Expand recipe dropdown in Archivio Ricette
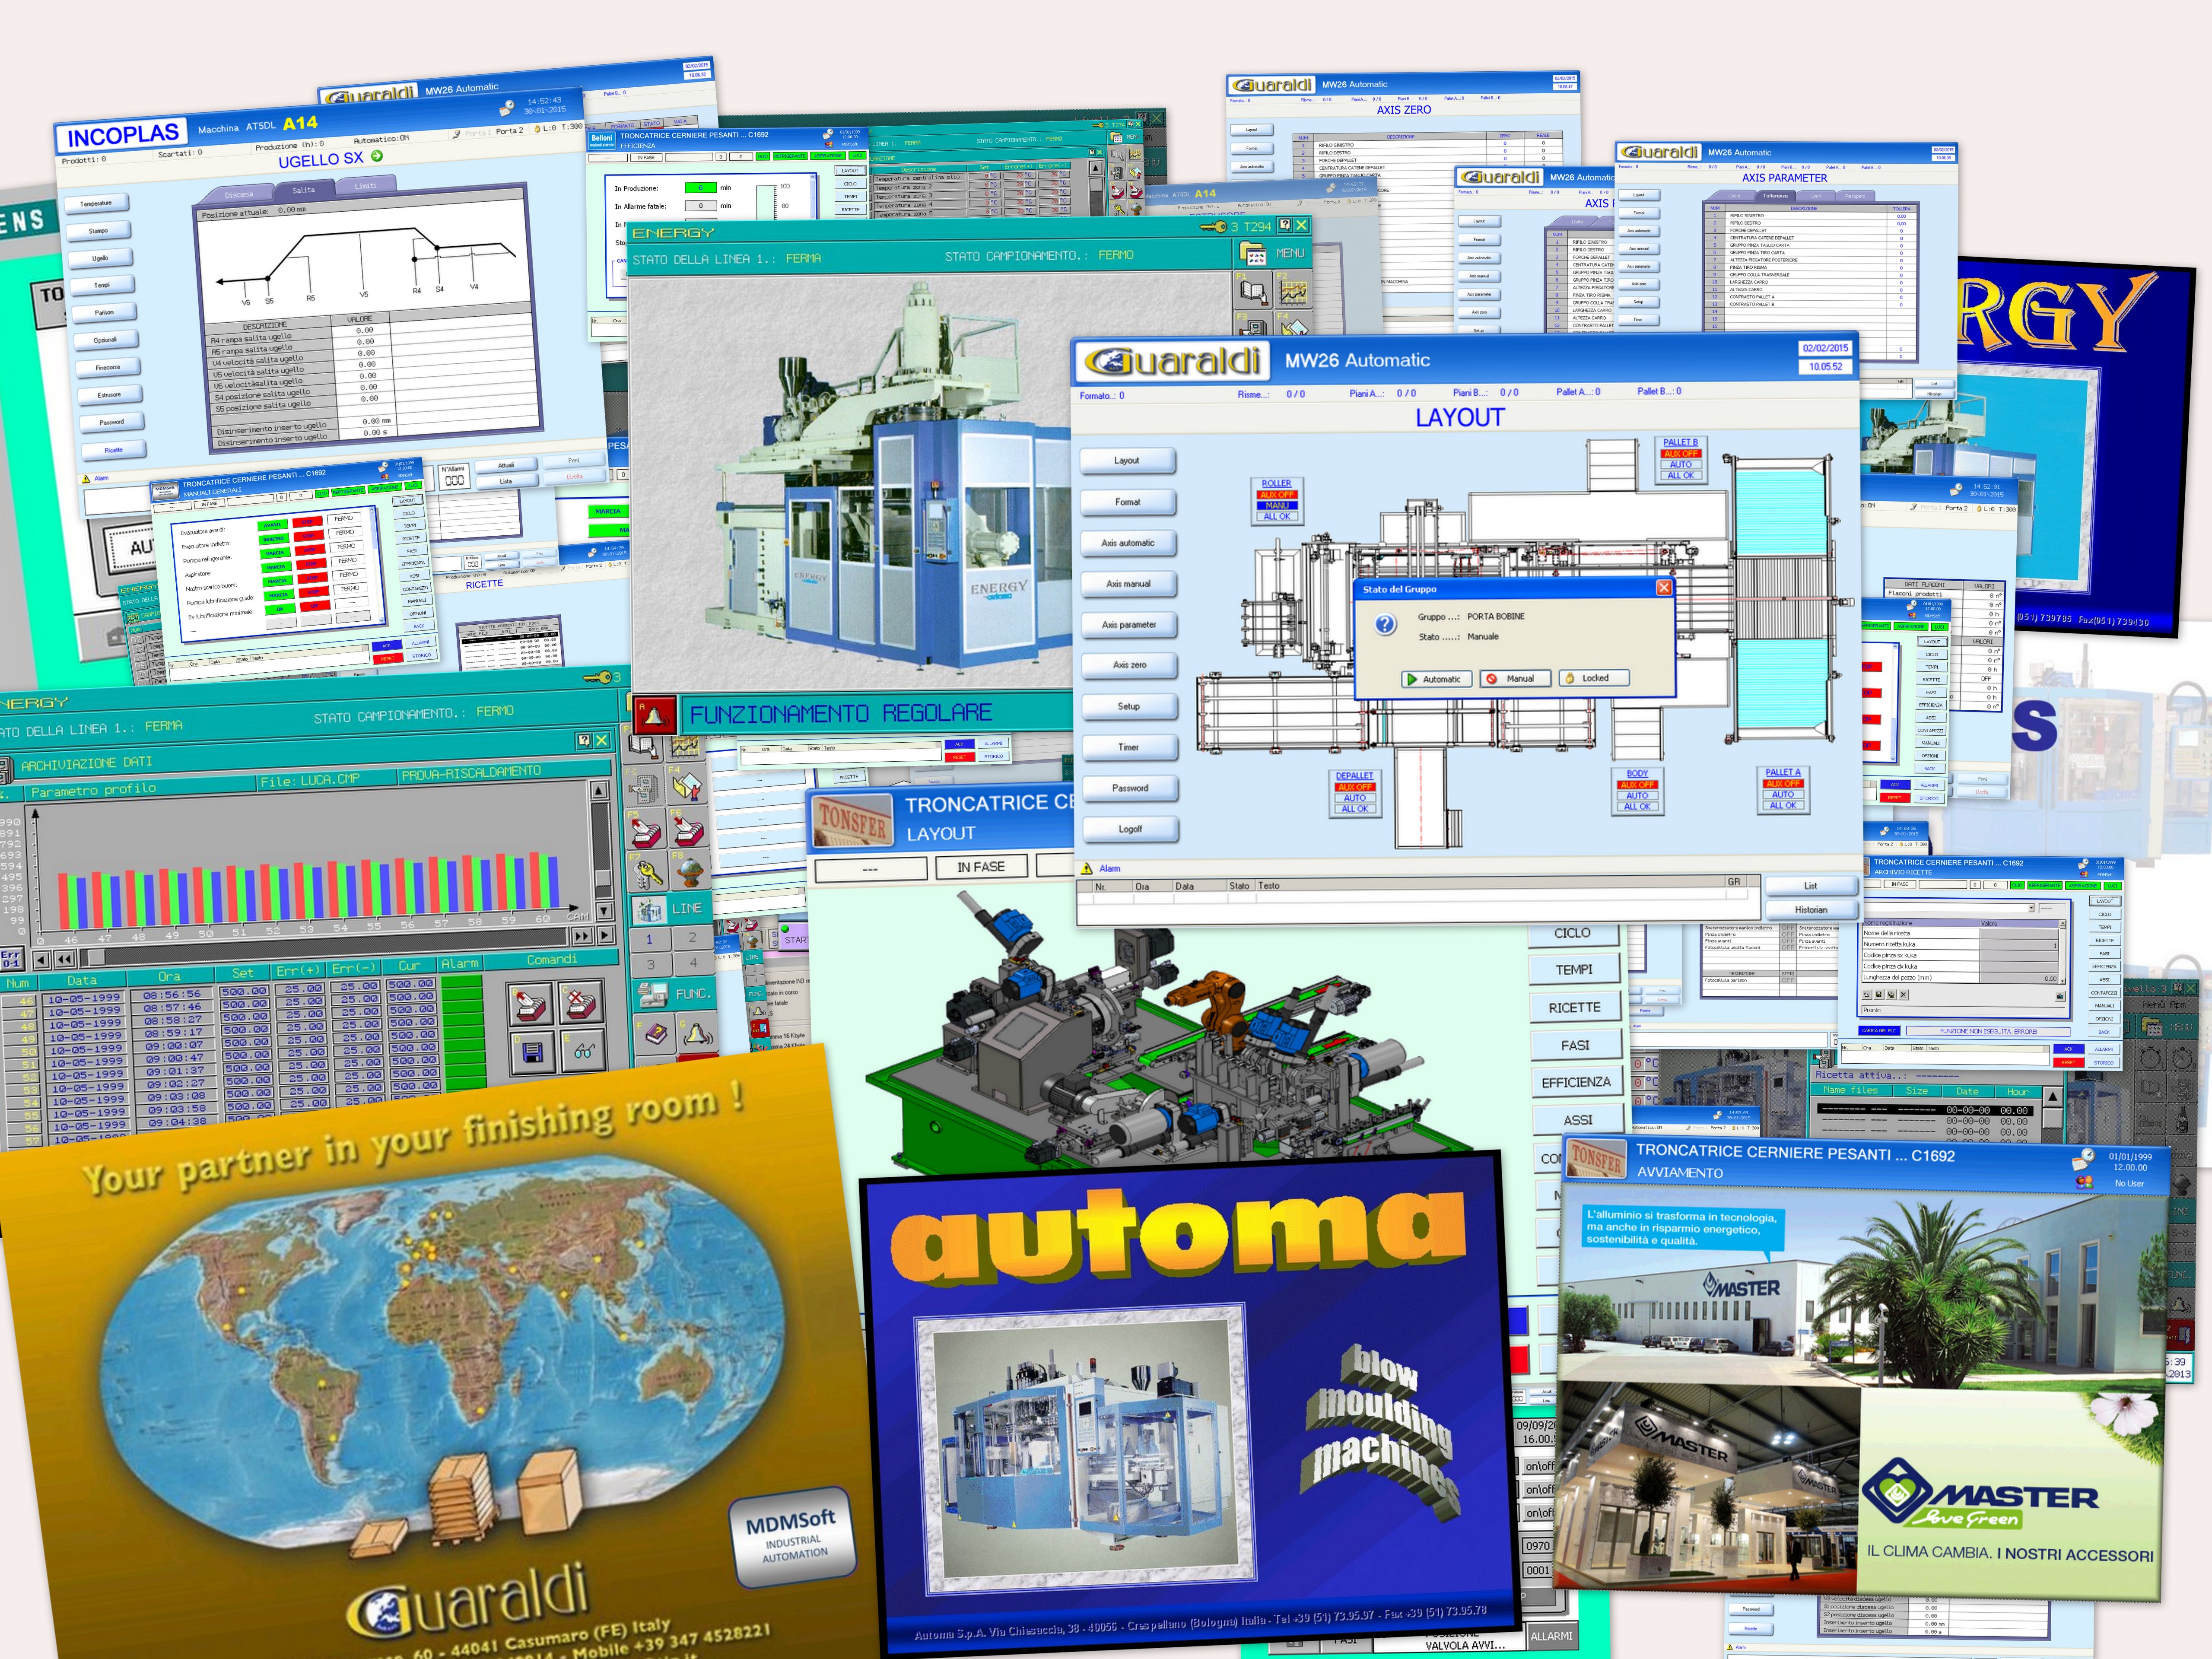 click(2031, 909)
